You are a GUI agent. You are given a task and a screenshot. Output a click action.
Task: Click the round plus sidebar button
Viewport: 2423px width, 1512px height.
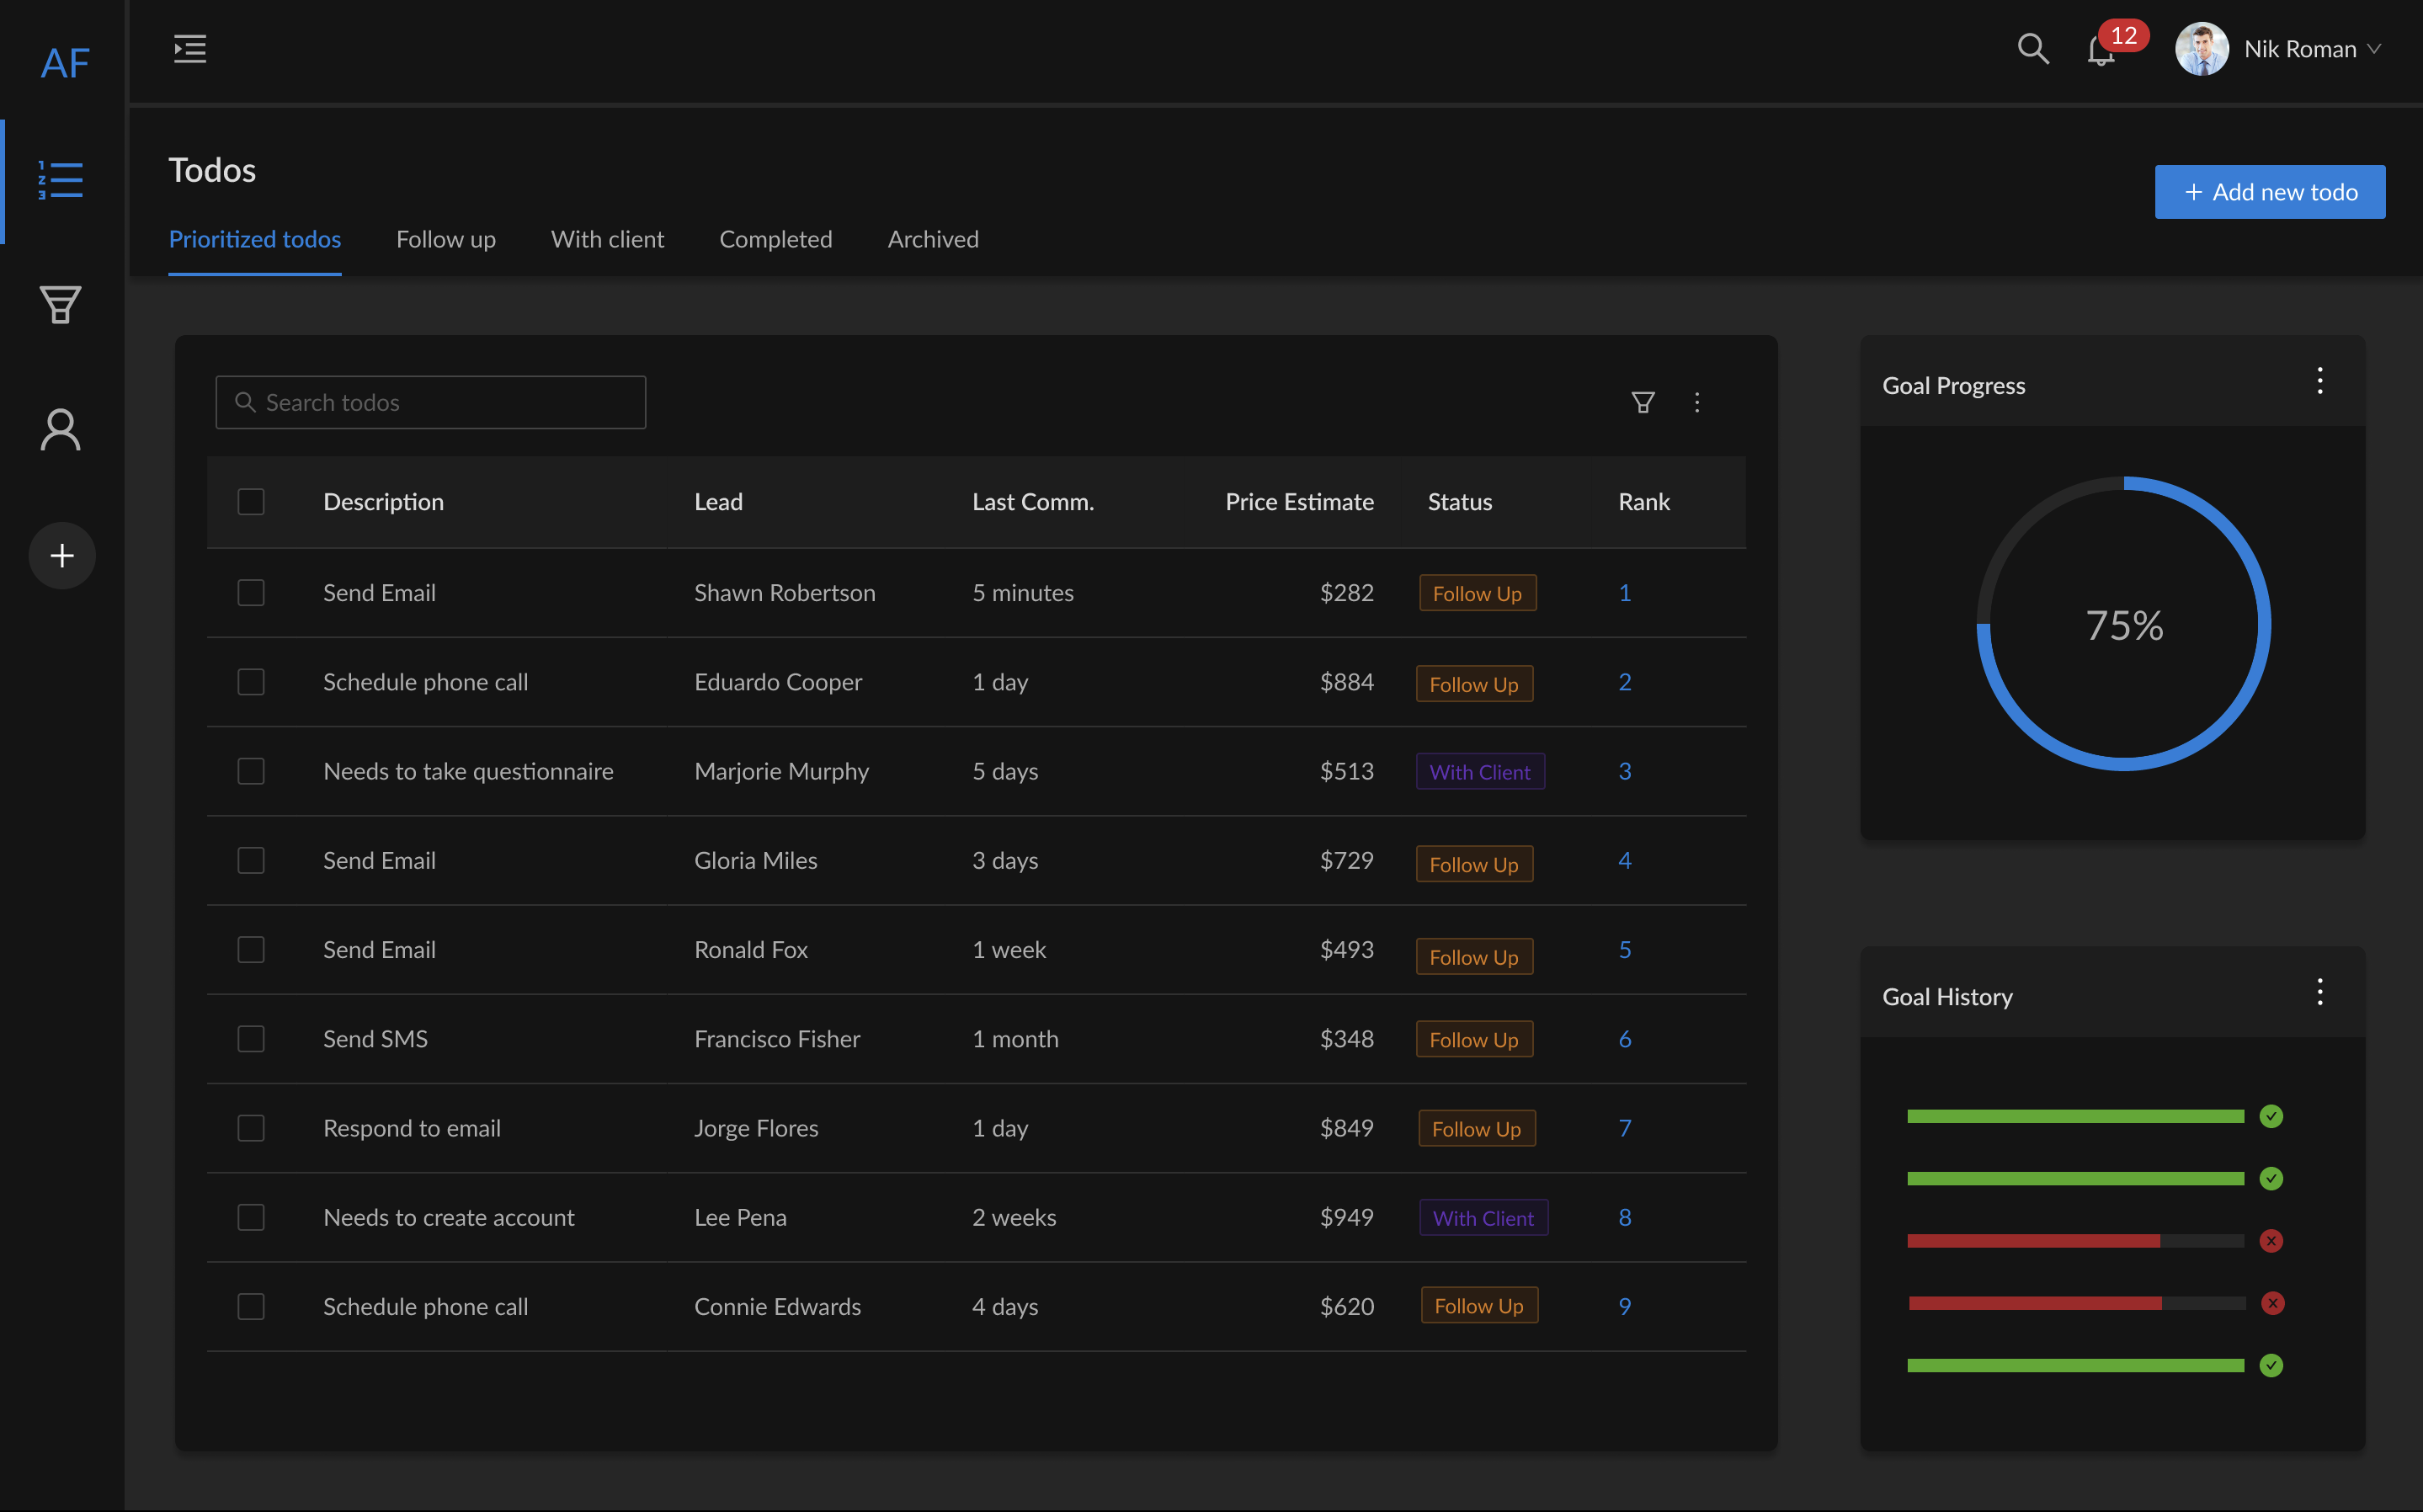coord(62,556)
